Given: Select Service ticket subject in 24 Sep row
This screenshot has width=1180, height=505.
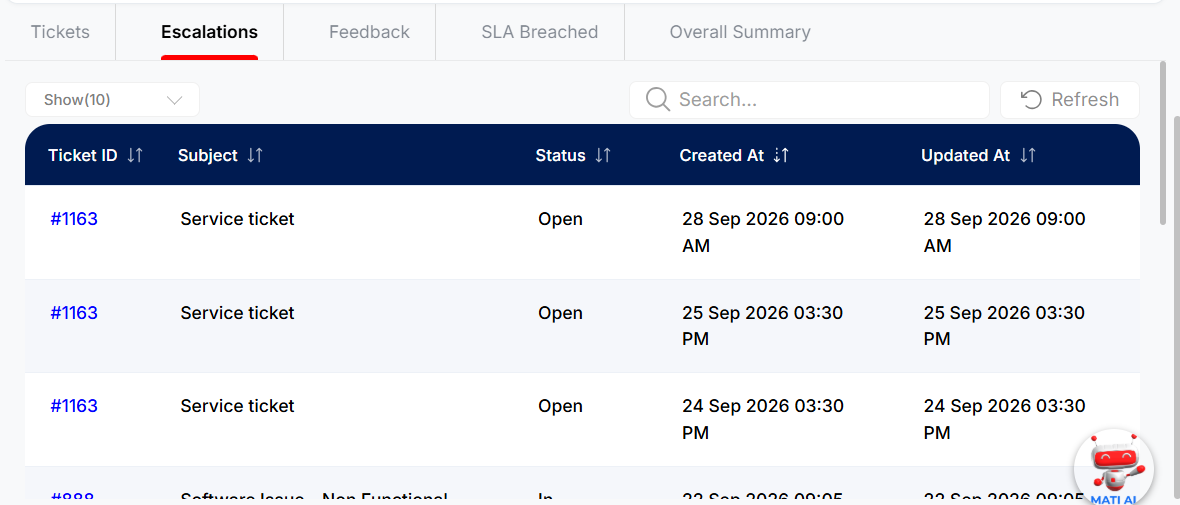Looking at the screenshot, I should click(237, 406).
